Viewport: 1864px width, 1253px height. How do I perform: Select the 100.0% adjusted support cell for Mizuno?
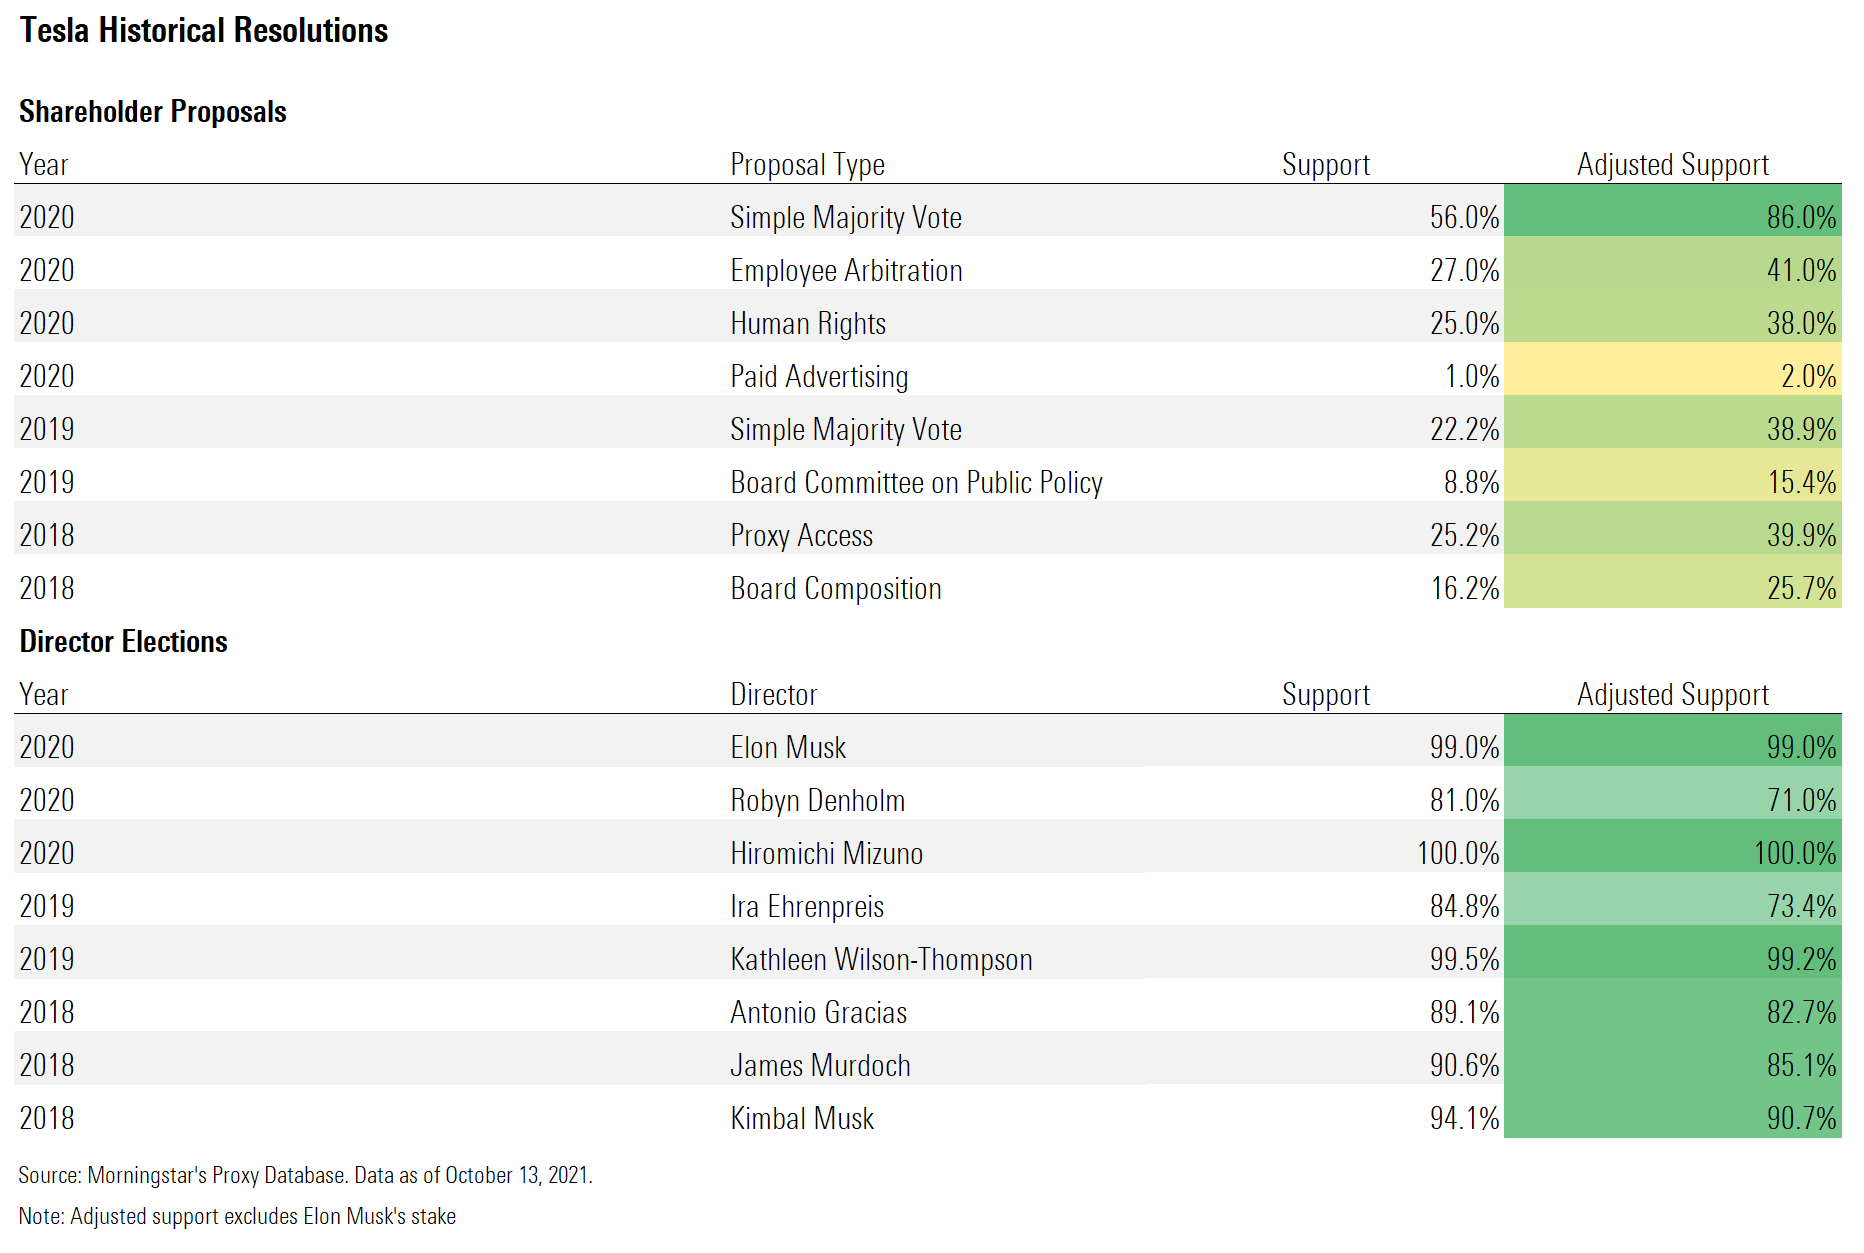pos(1672,854)
